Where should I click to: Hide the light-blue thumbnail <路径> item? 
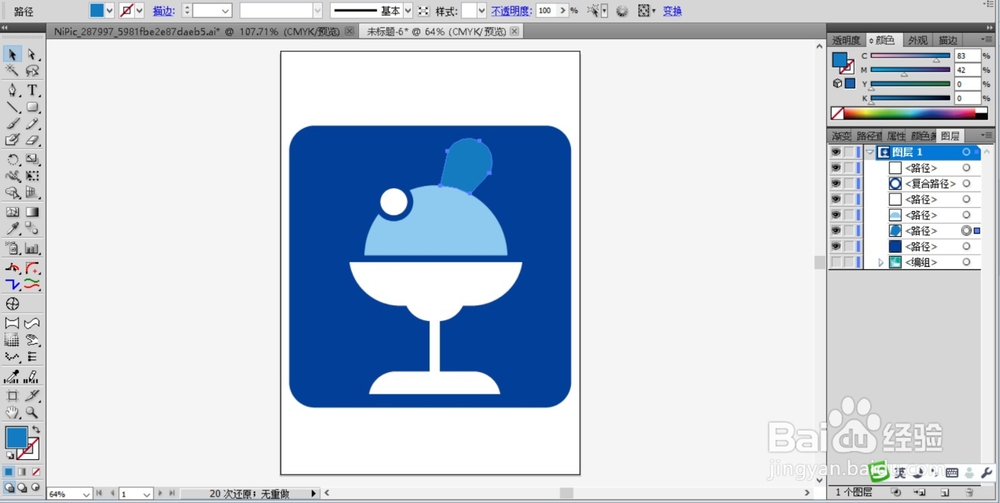(835, 215)
